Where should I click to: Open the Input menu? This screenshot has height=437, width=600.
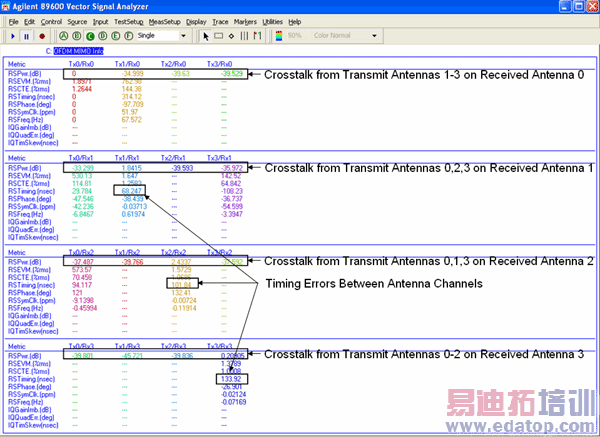coord(101,22)
